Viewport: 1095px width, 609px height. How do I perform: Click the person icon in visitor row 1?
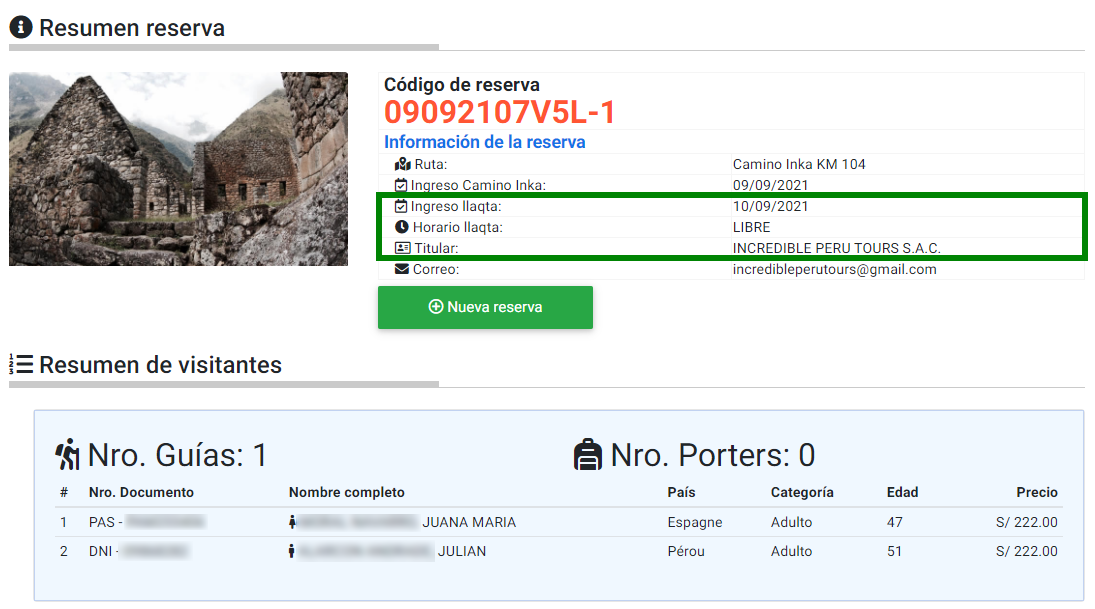coord(293,522)
